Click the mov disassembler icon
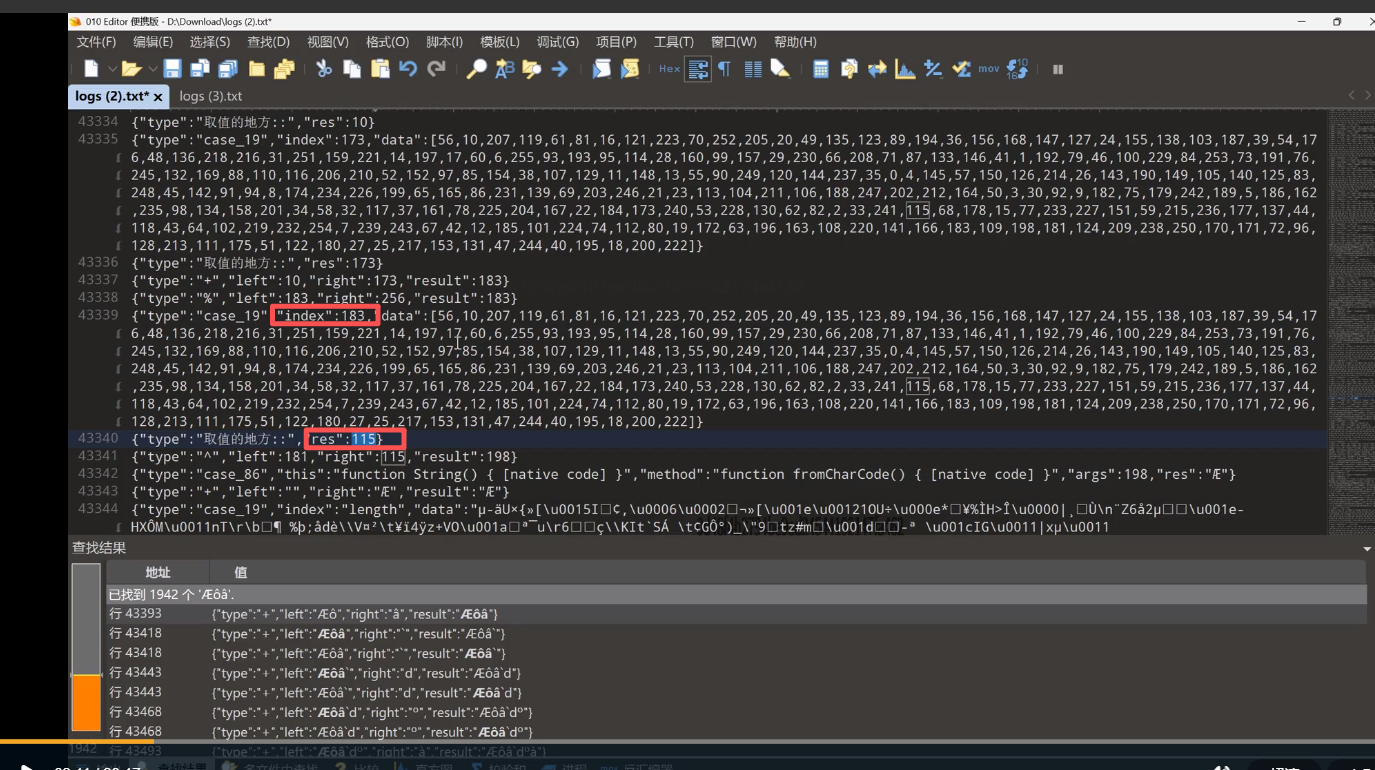Image resolution: width=1375 pixels, height=770 pixels. tap(989, 69)
